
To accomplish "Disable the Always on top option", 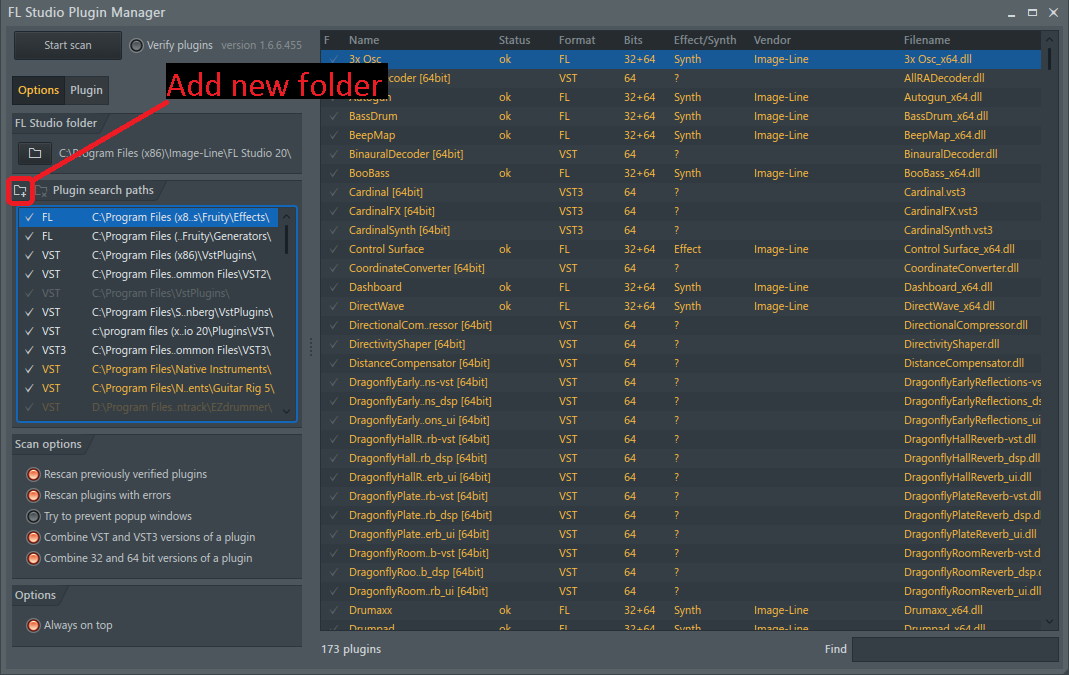I will coord(34,625).
